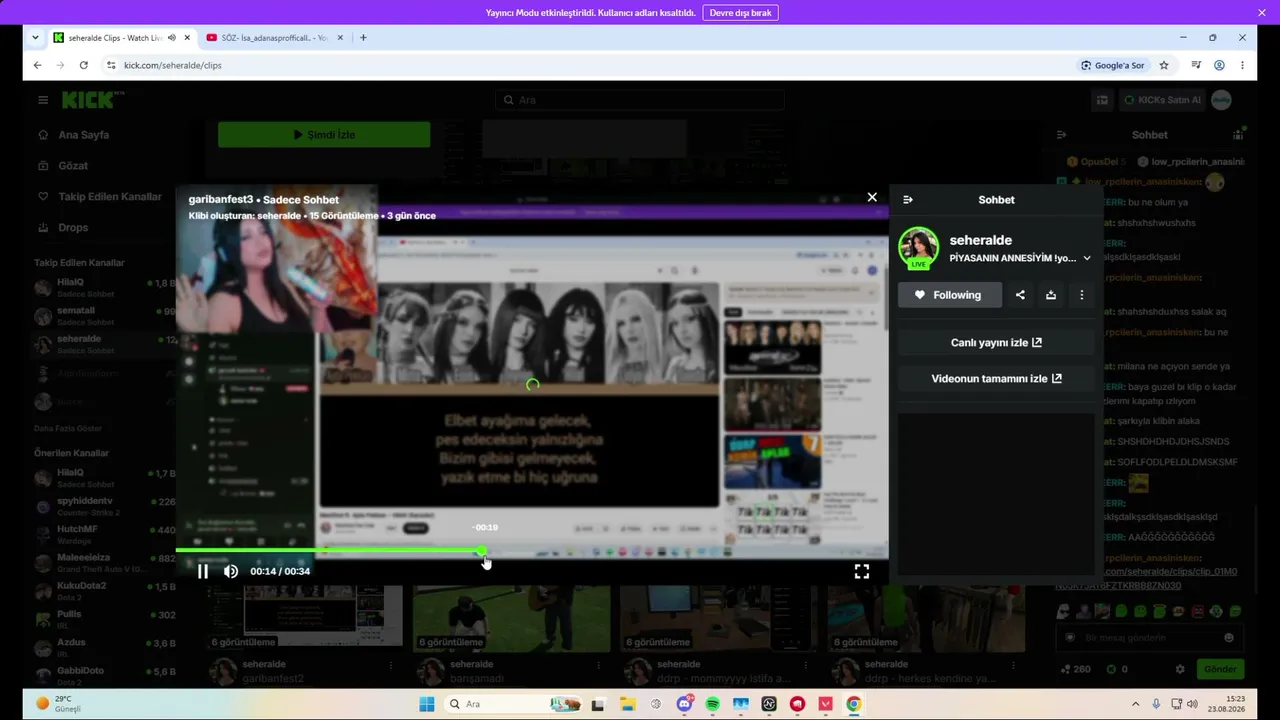Download the clip with the download icon
The image size is (1280, 720).
[x=1051, y=295]
